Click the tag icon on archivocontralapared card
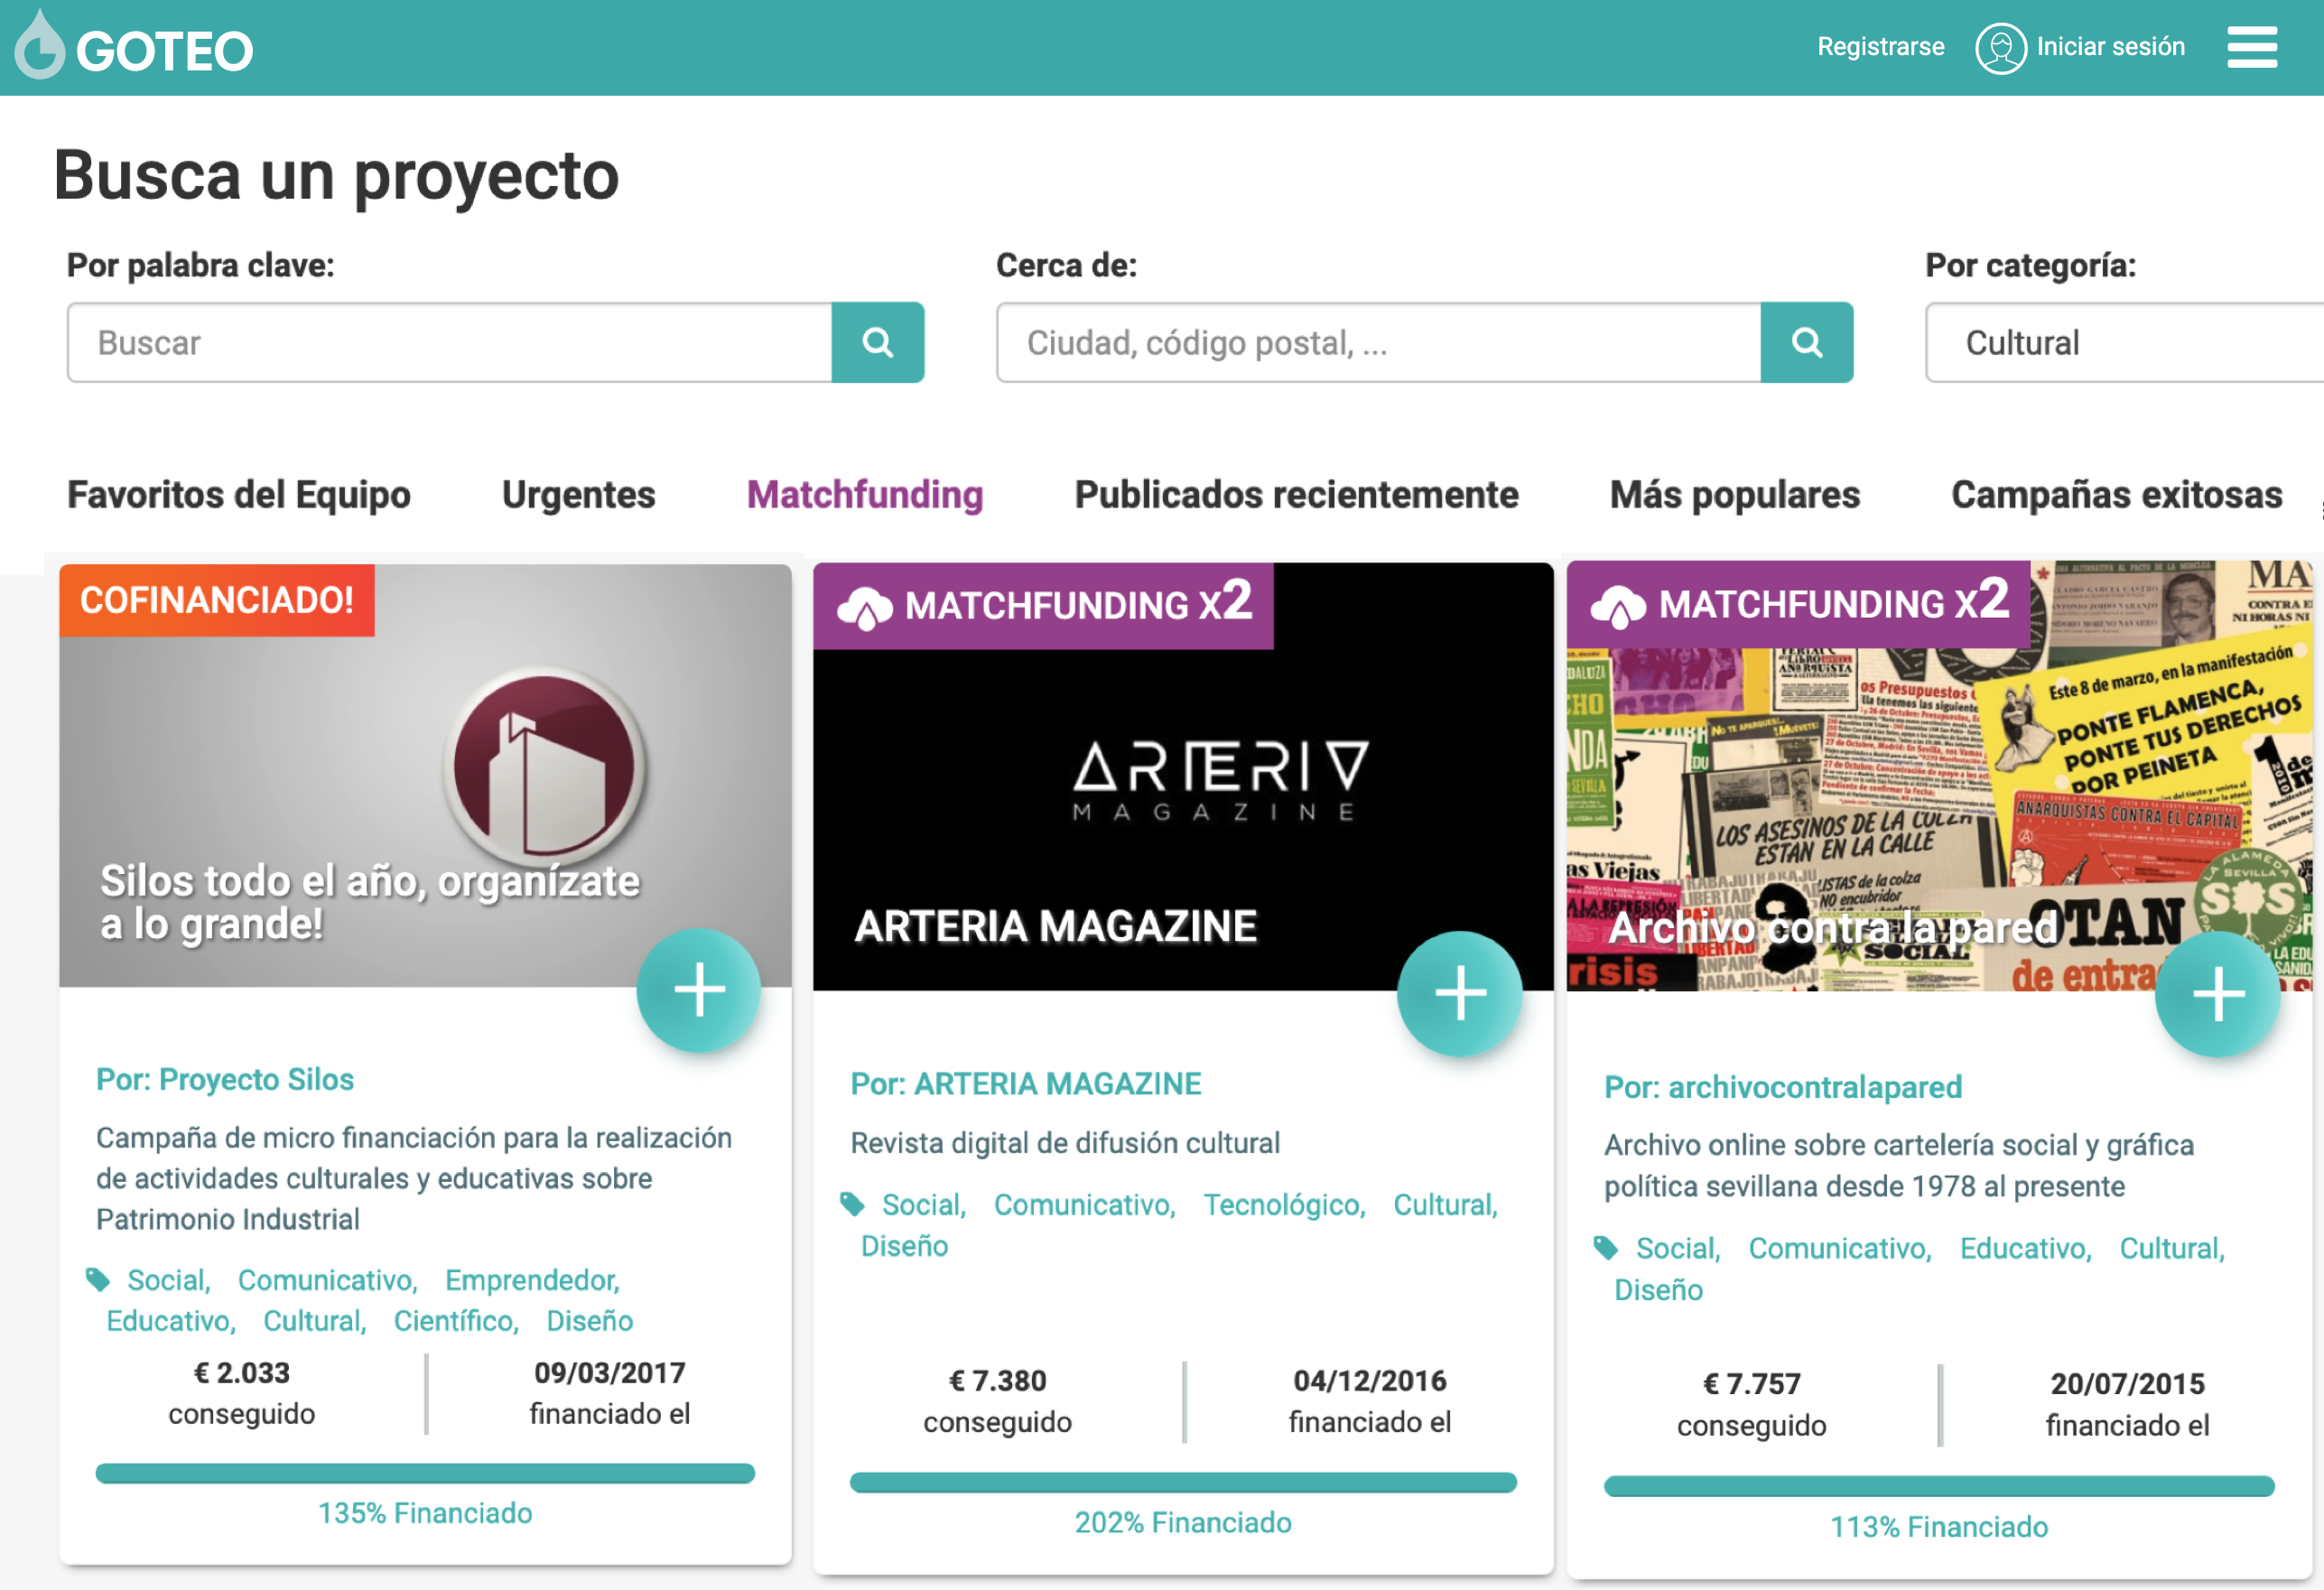2324x1590 pixels. tap(1606, 1247)
